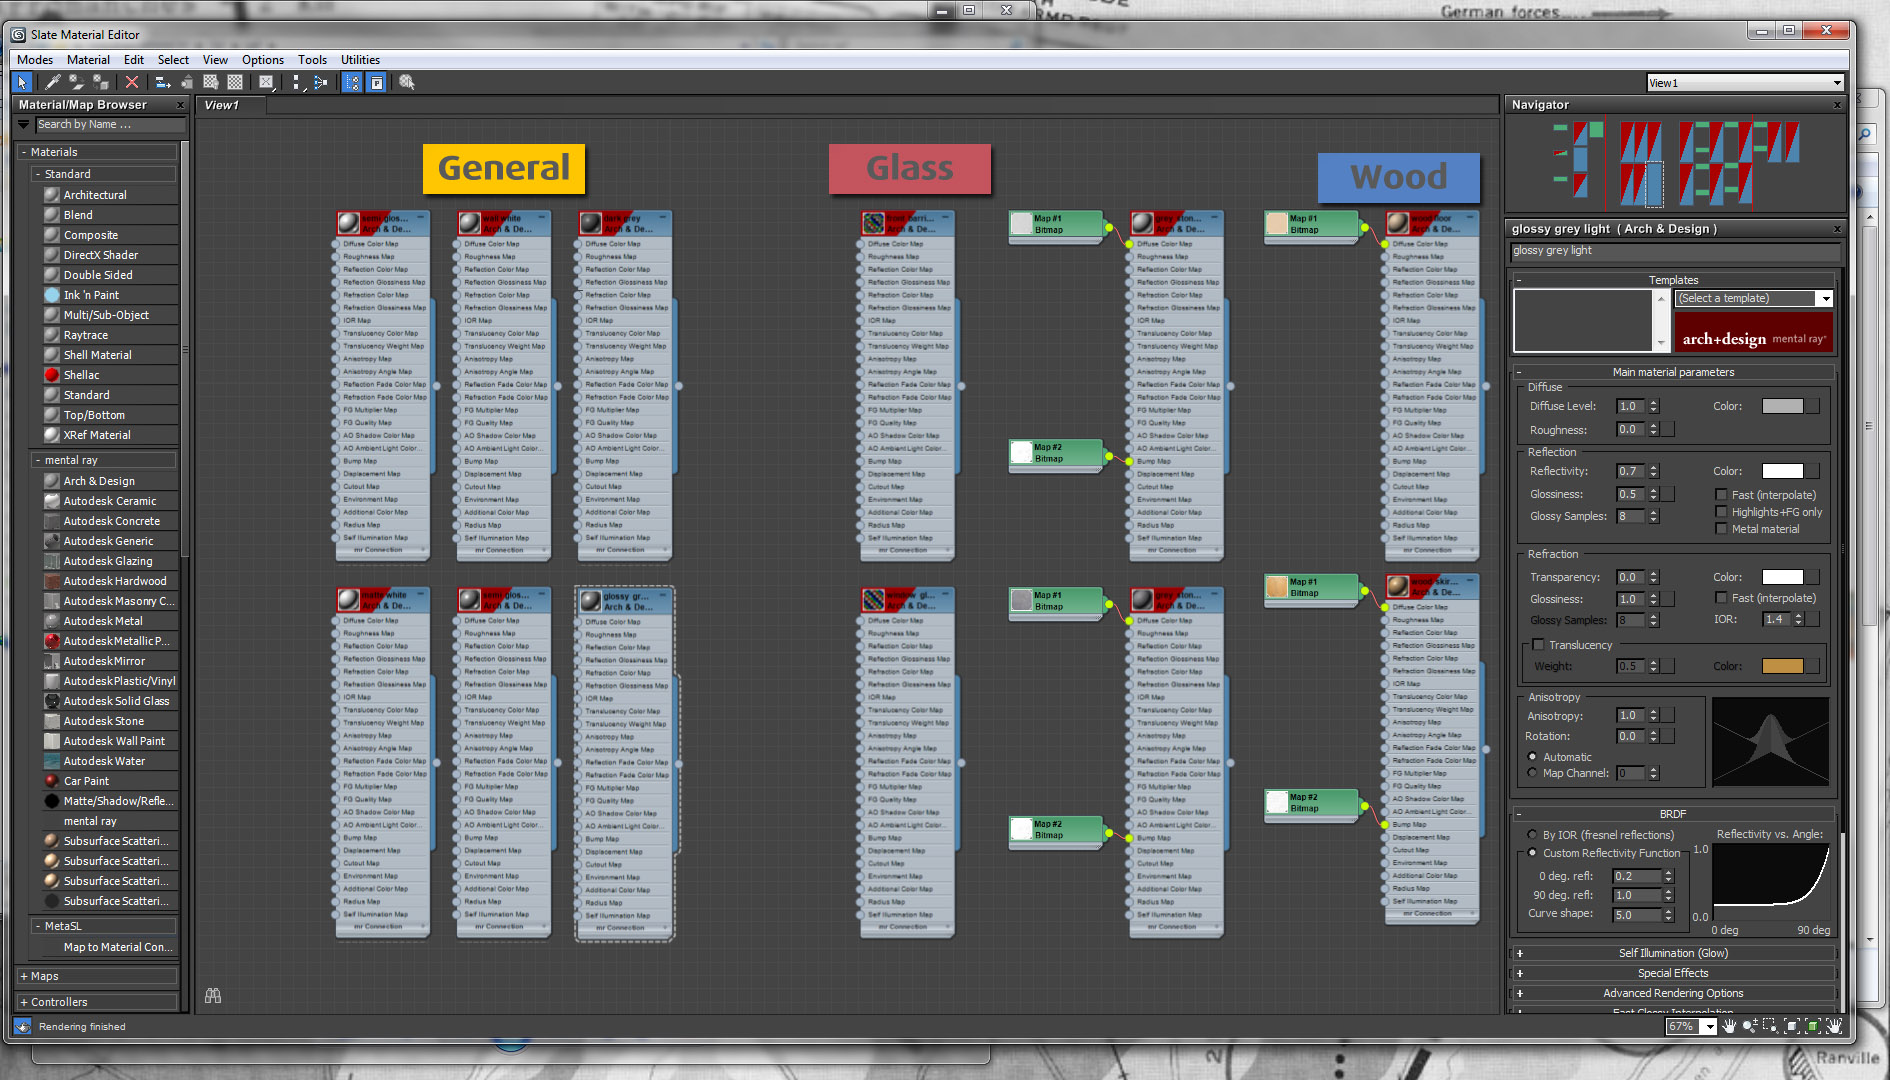
Task: Click the Zoom Region icon in the status bar
Action: [1770, 1026]
